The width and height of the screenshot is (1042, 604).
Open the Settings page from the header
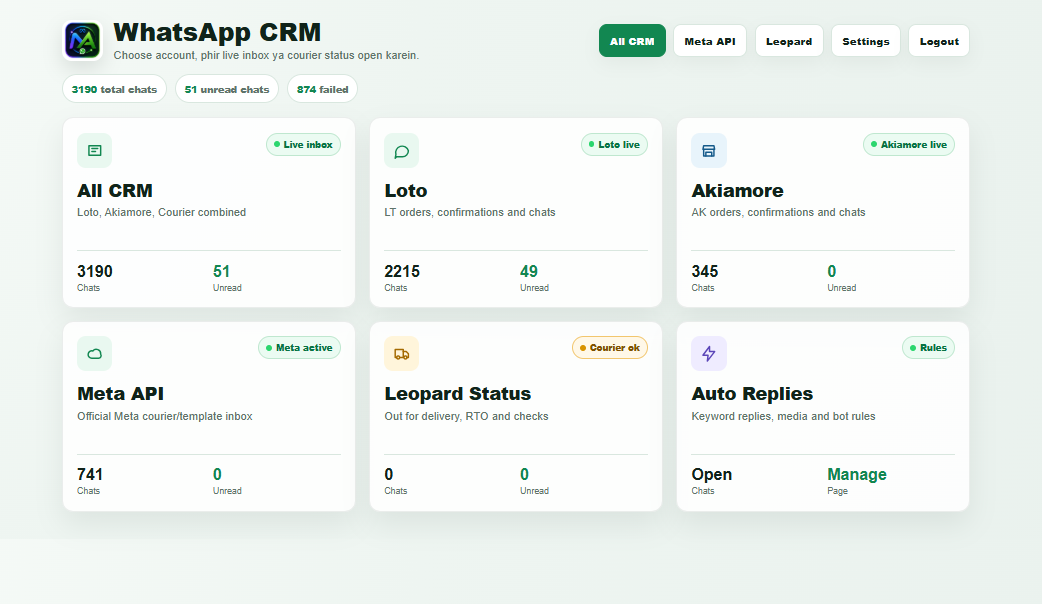pos(865,41)
